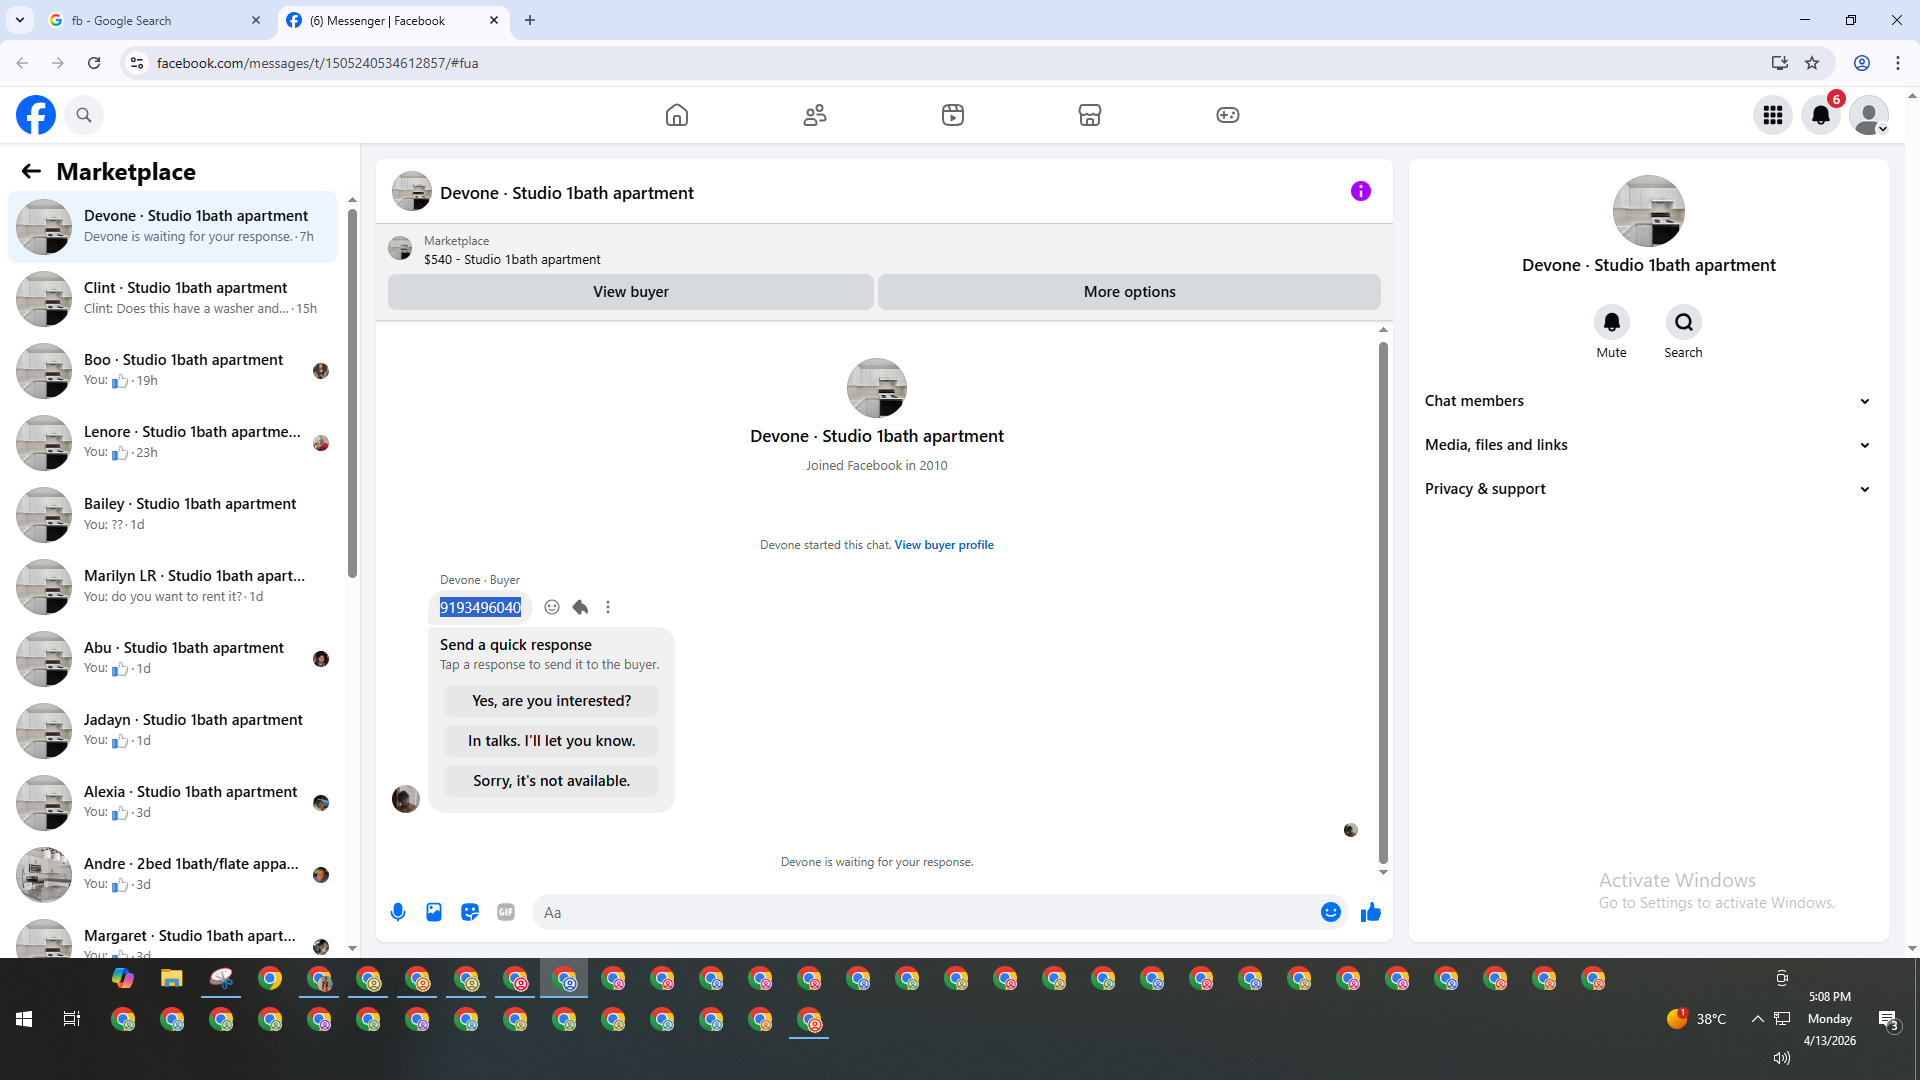Show hidden system tray icons
This screenshot has height=1080, width=1920.
tap(1757, 1019)
